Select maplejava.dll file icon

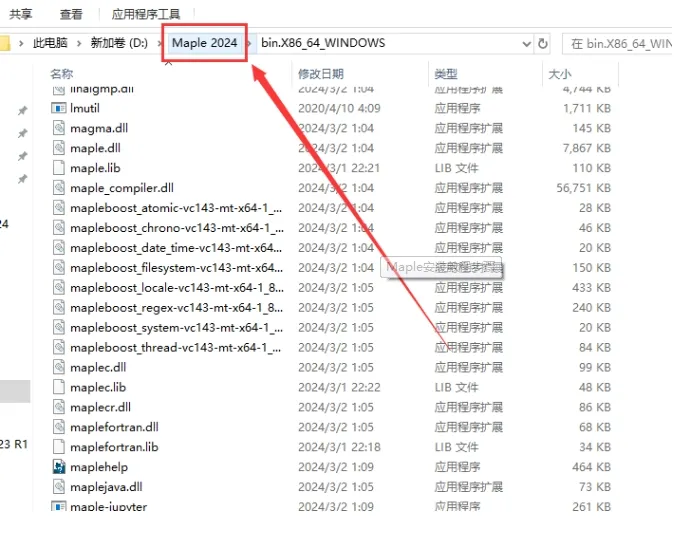tap(59, 487)
